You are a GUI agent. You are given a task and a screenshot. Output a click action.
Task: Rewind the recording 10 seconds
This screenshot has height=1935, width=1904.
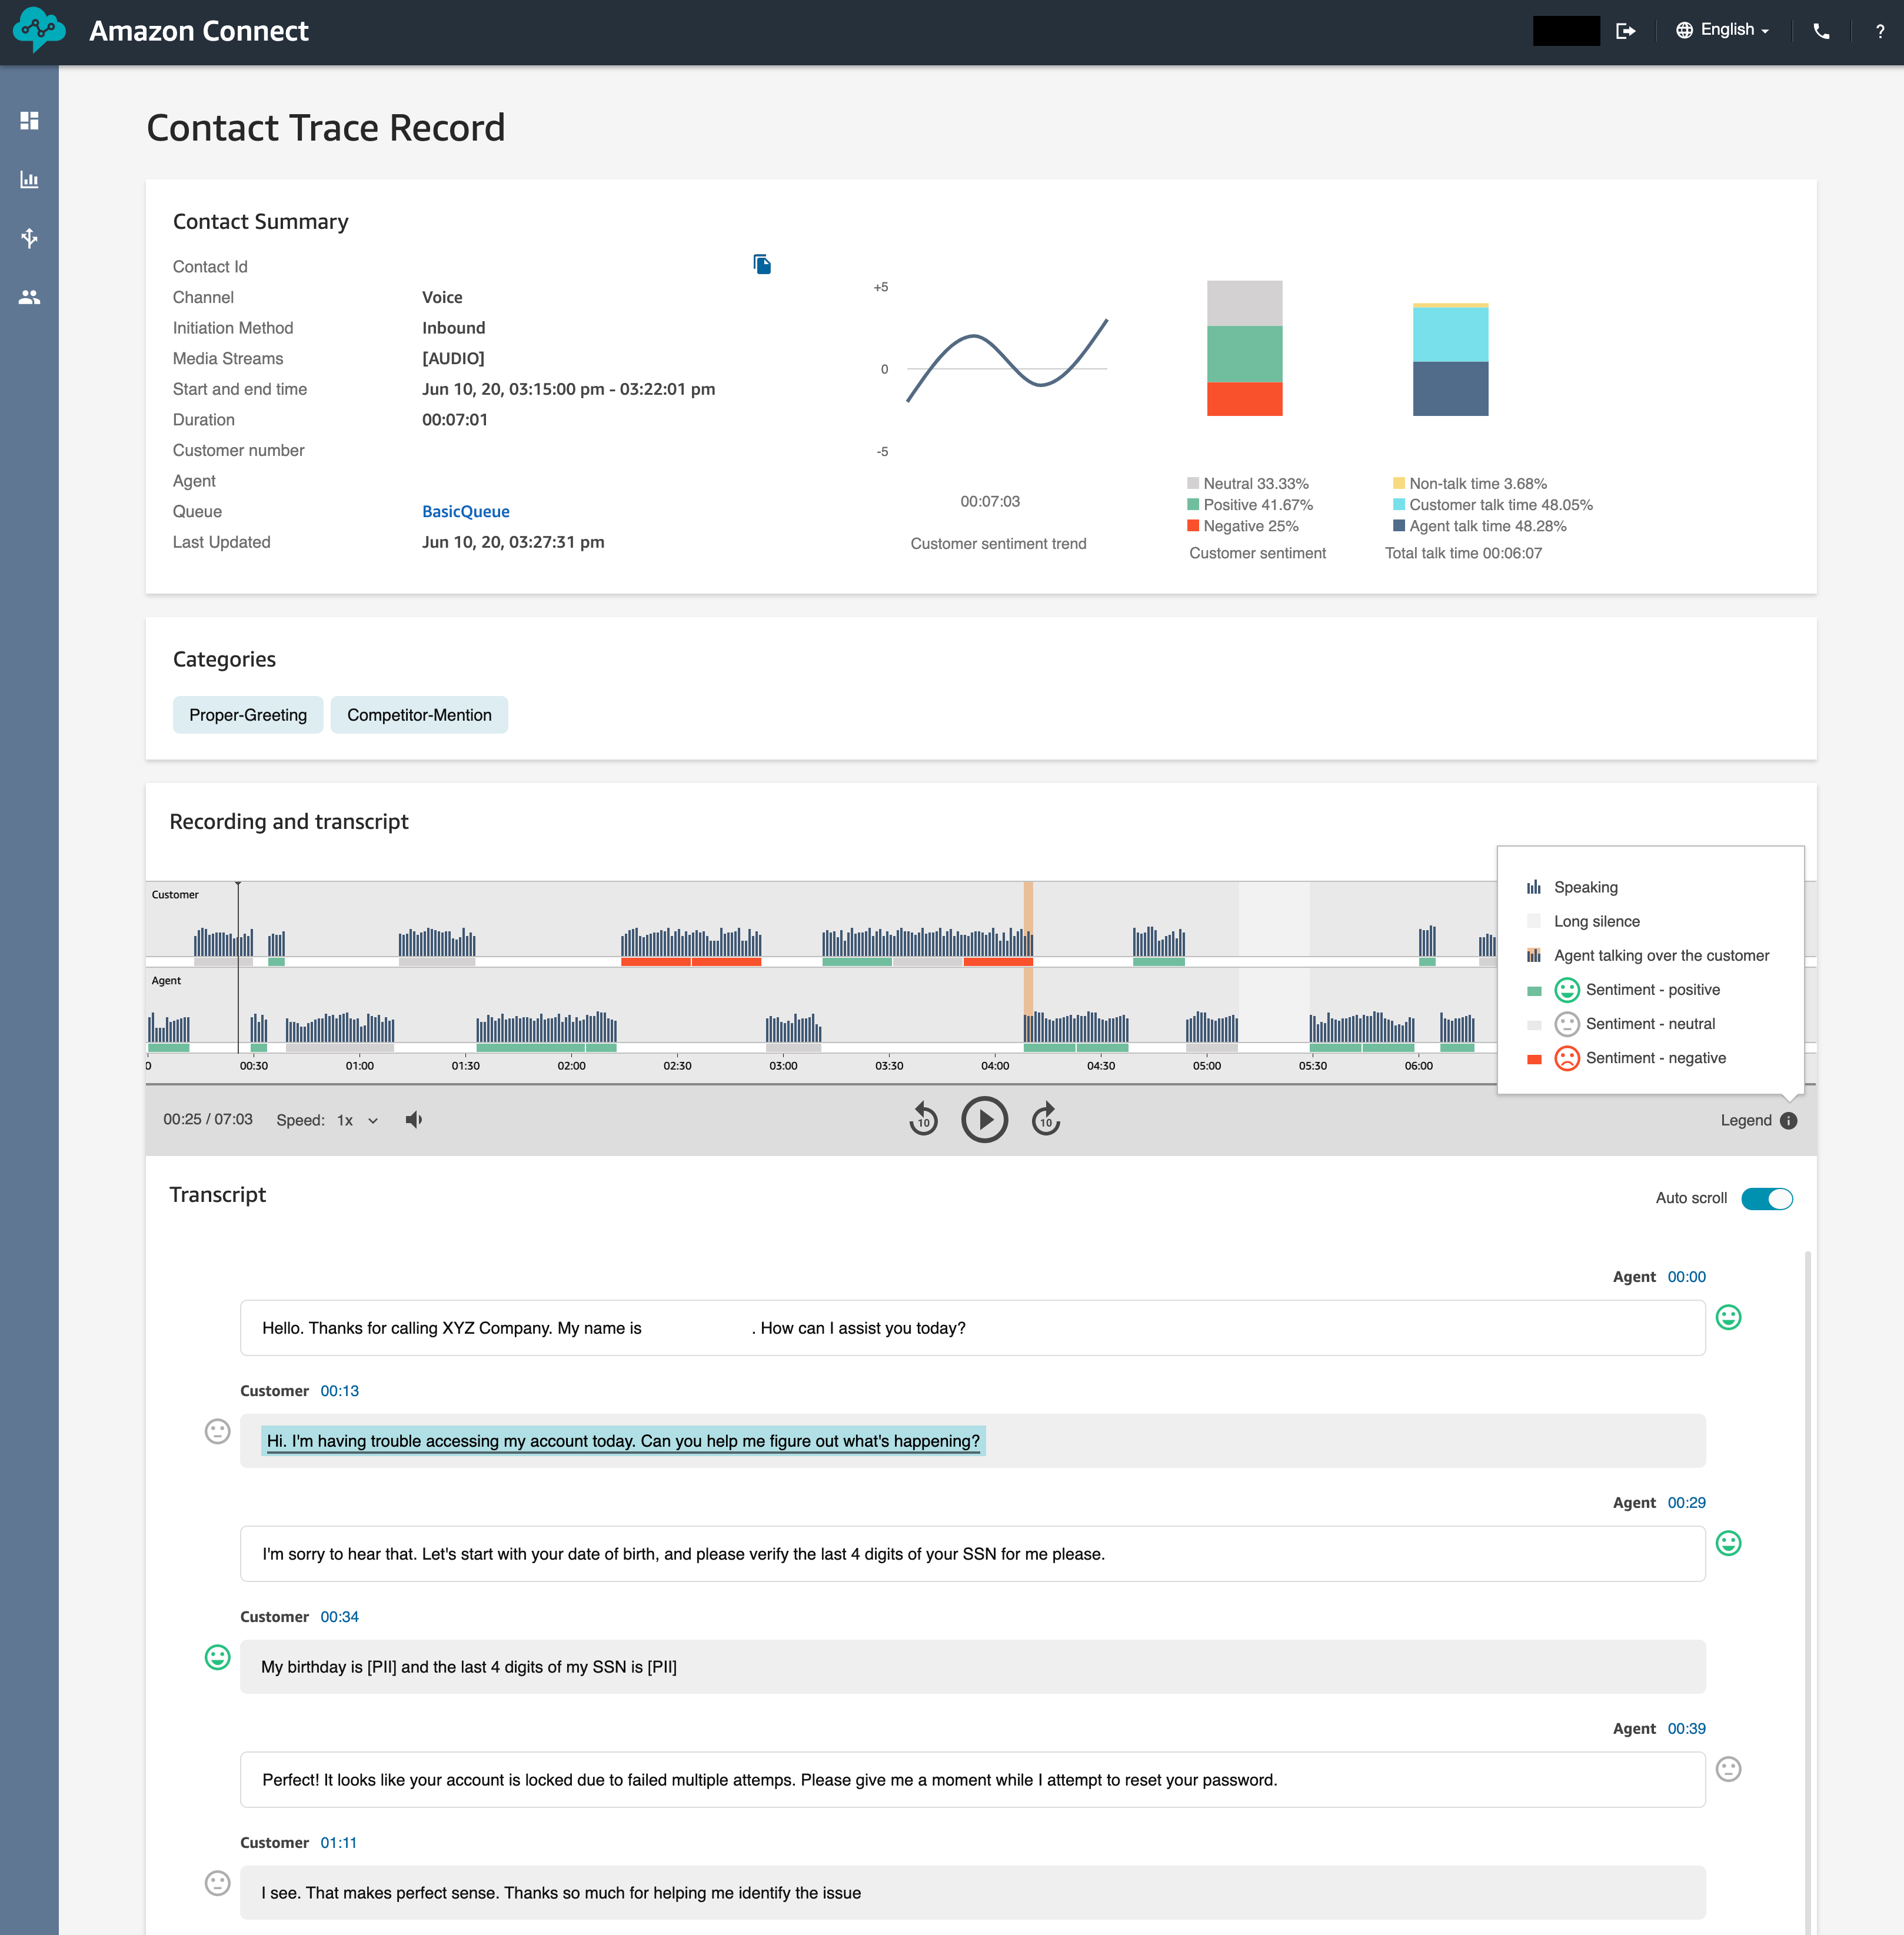pyautogui.click(x=923, y=1120)
